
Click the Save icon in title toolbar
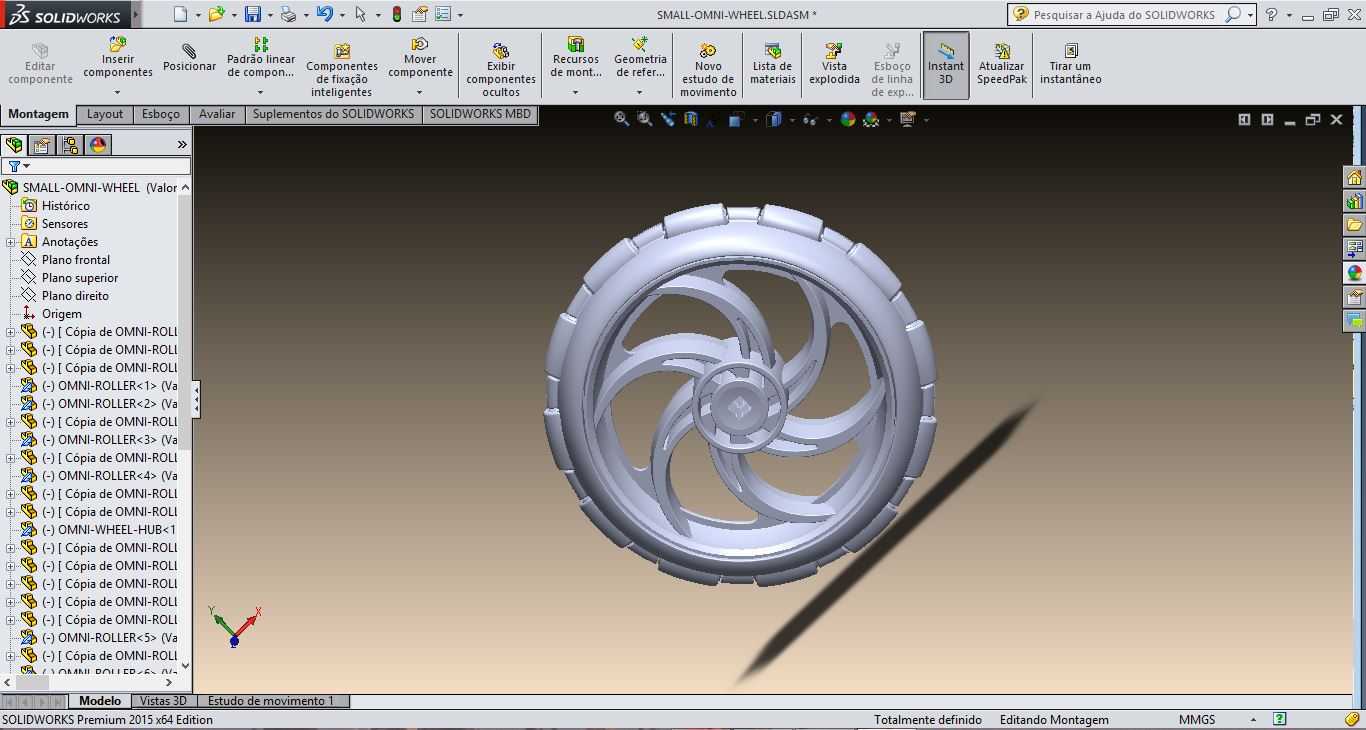coord(252,14)
